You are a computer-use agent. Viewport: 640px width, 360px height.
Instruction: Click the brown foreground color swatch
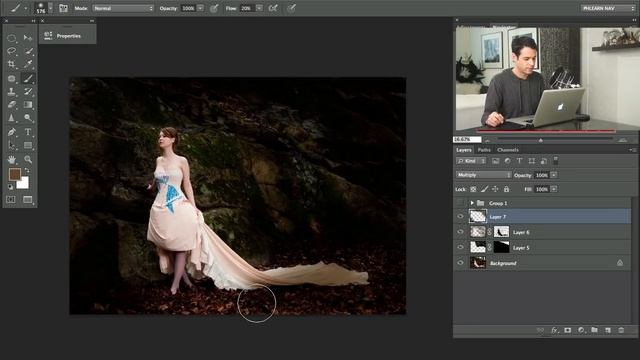pos(14,173)
